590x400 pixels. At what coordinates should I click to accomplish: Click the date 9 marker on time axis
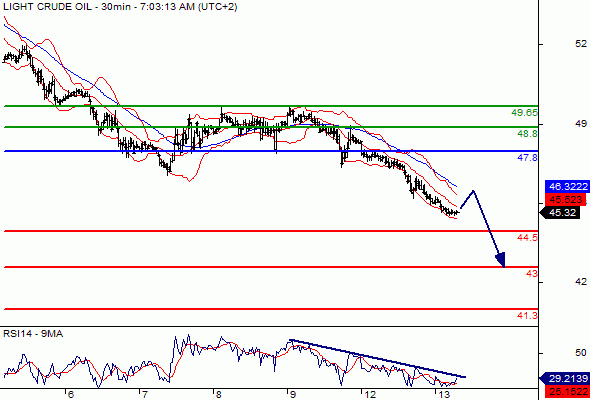[293, 394]
